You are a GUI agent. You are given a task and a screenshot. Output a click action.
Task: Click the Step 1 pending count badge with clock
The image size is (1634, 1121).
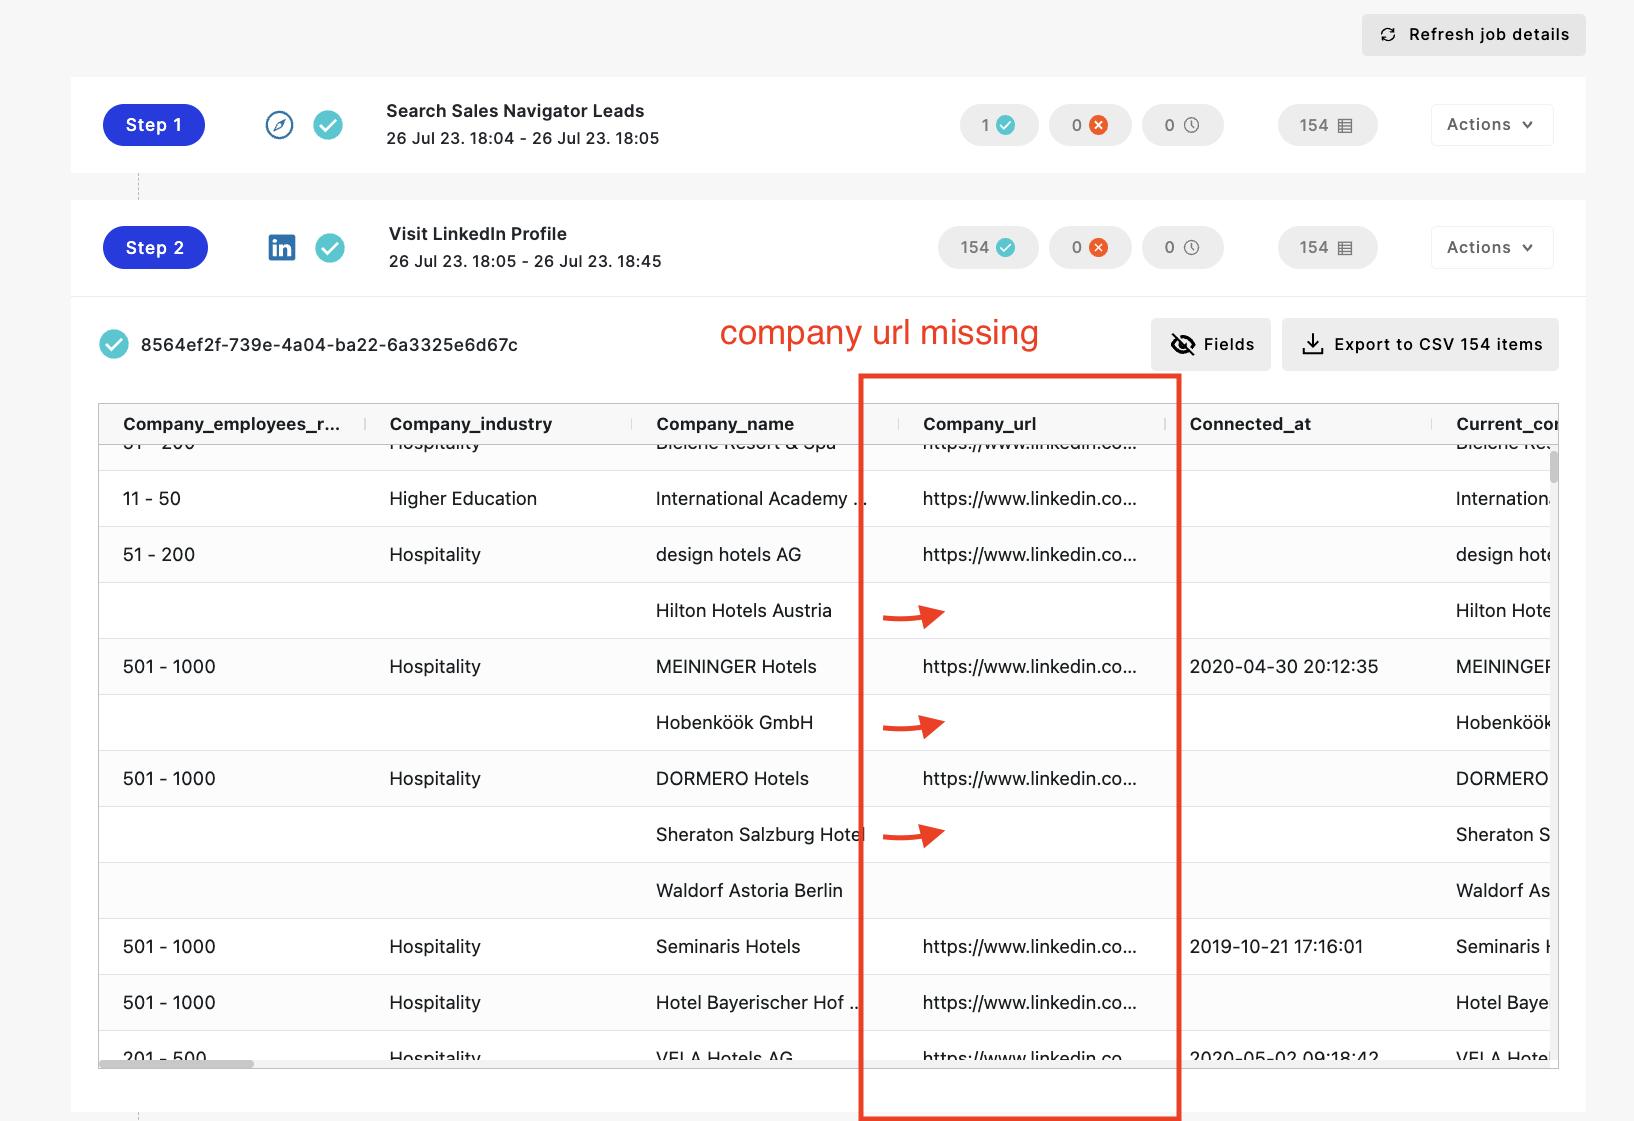[x=1183, y=125]
